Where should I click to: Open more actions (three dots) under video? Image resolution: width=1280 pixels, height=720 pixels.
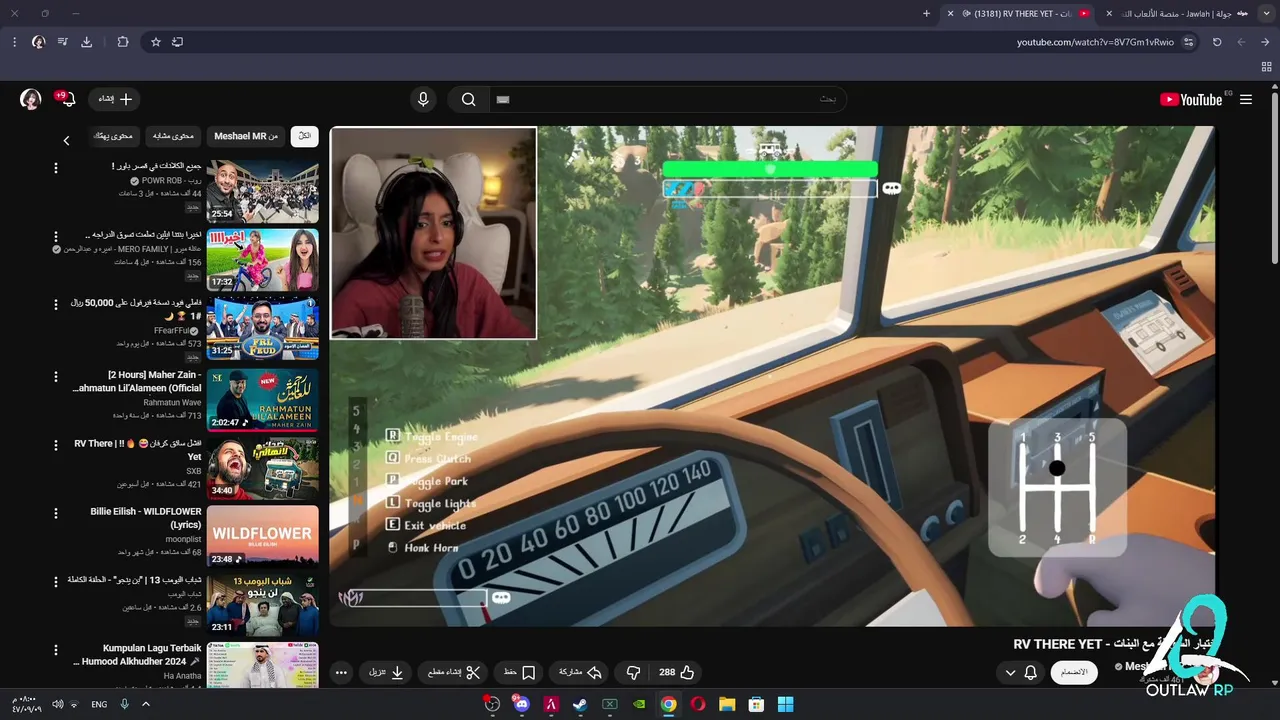341,672
